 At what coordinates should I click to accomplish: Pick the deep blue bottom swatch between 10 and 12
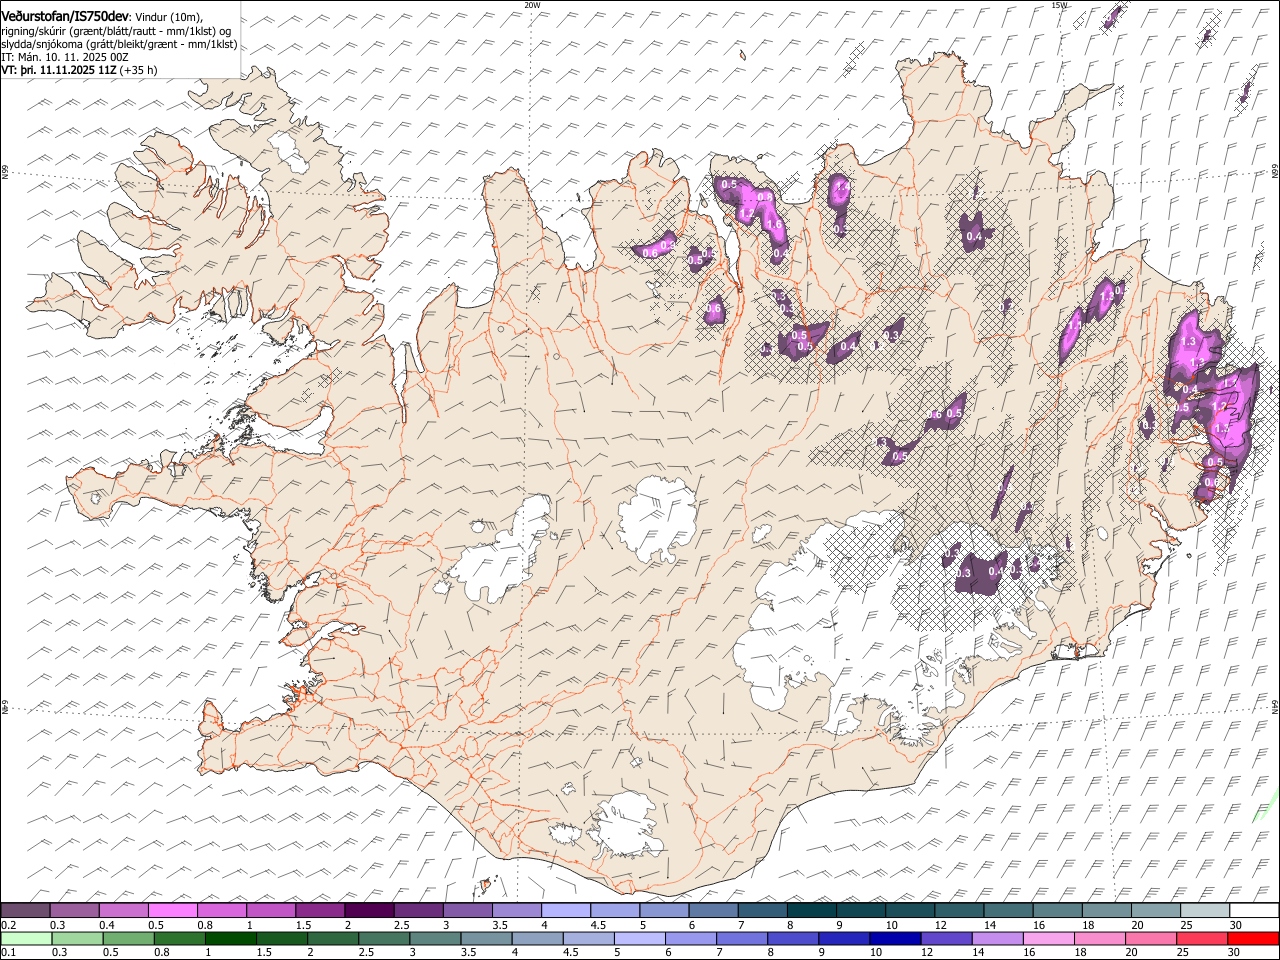(895, 938)
